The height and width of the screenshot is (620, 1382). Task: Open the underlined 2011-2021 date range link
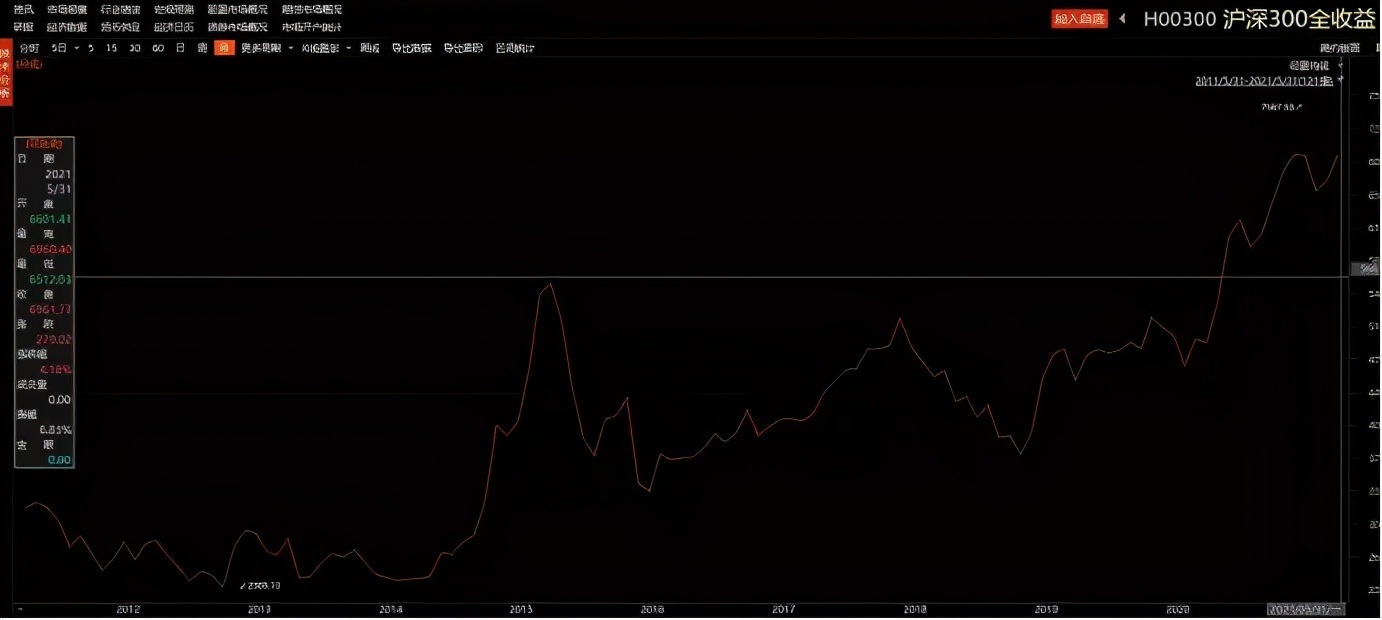tap(1265, 81)
